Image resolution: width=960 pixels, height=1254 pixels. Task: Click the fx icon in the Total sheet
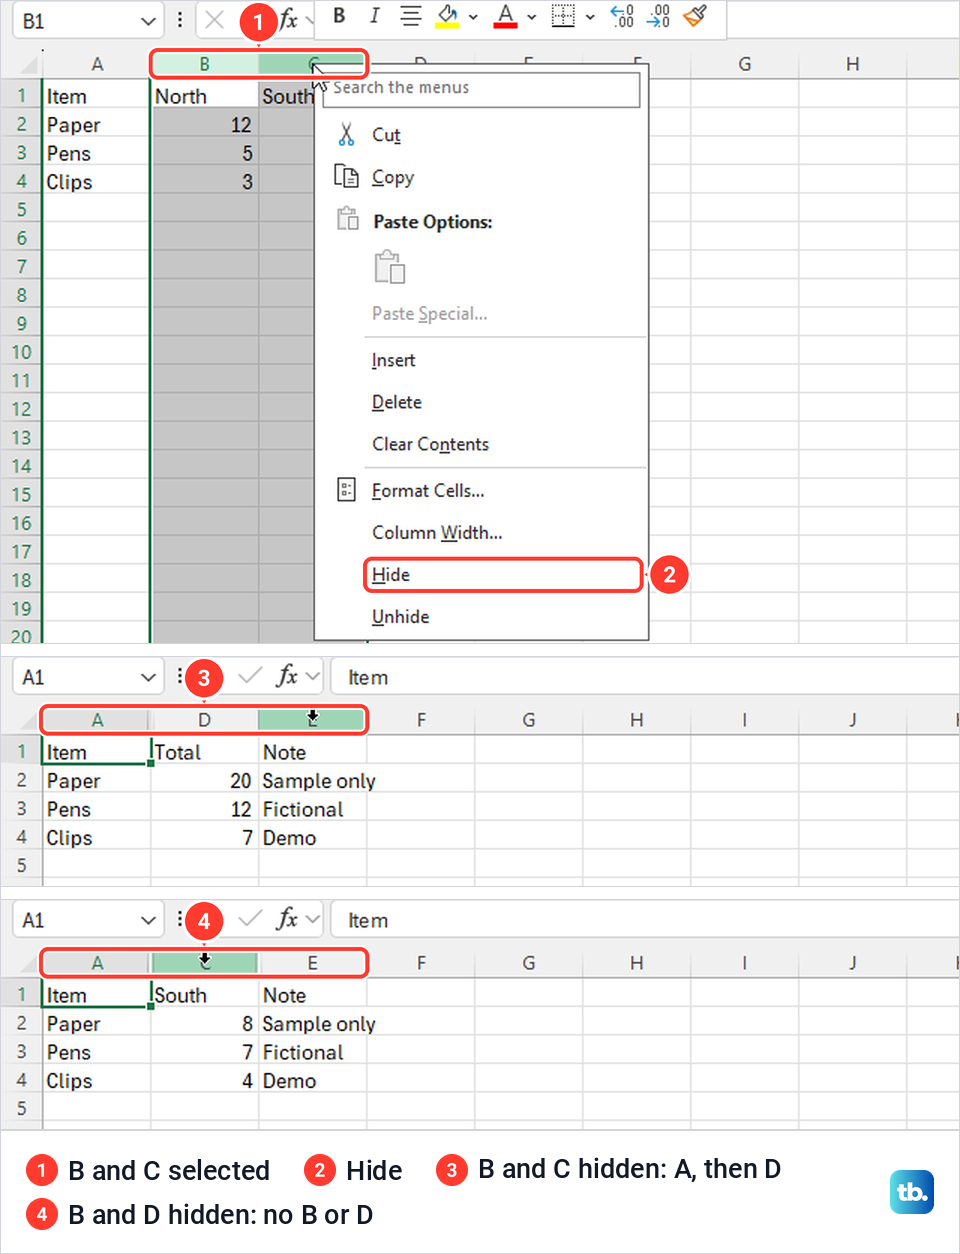(x=287, y=676)
